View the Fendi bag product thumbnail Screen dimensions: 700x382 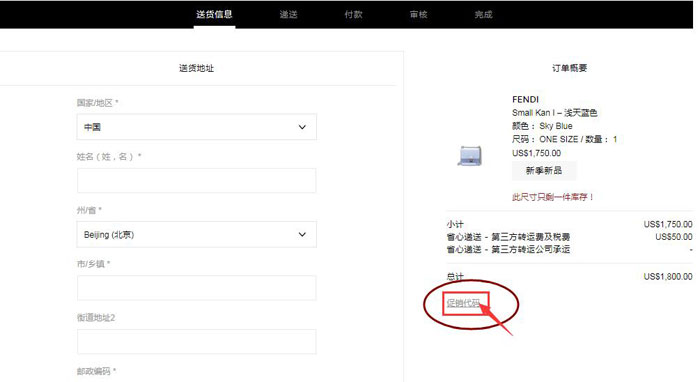470,156
